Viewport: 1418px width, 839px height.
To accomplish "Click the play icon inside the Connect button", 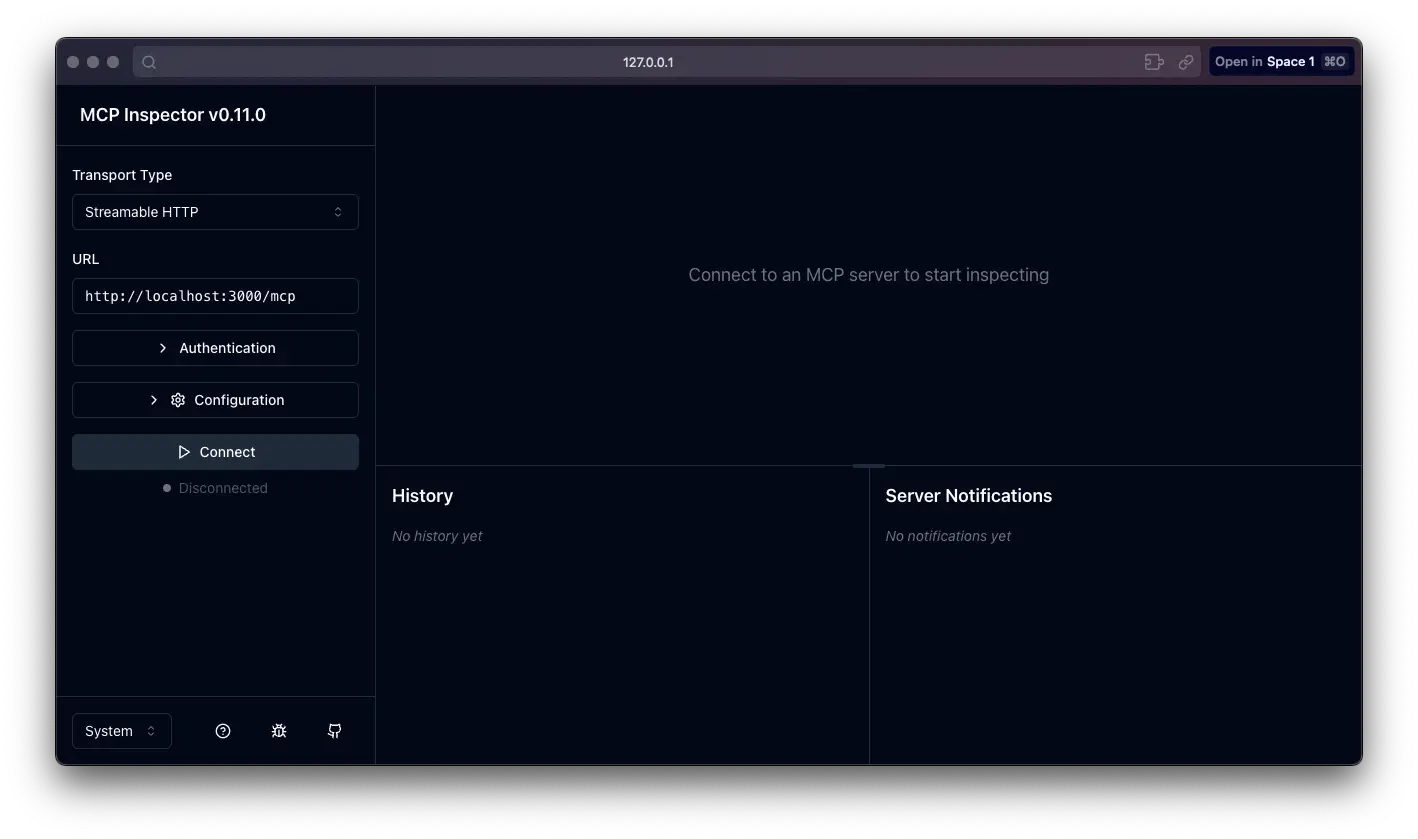I will coord(182,451).
